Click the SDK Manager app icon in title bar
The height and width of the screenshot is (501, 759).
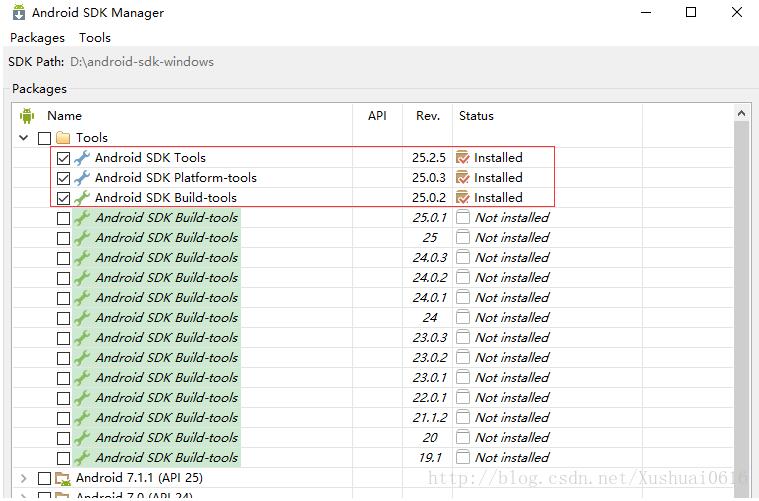point(19,13)
